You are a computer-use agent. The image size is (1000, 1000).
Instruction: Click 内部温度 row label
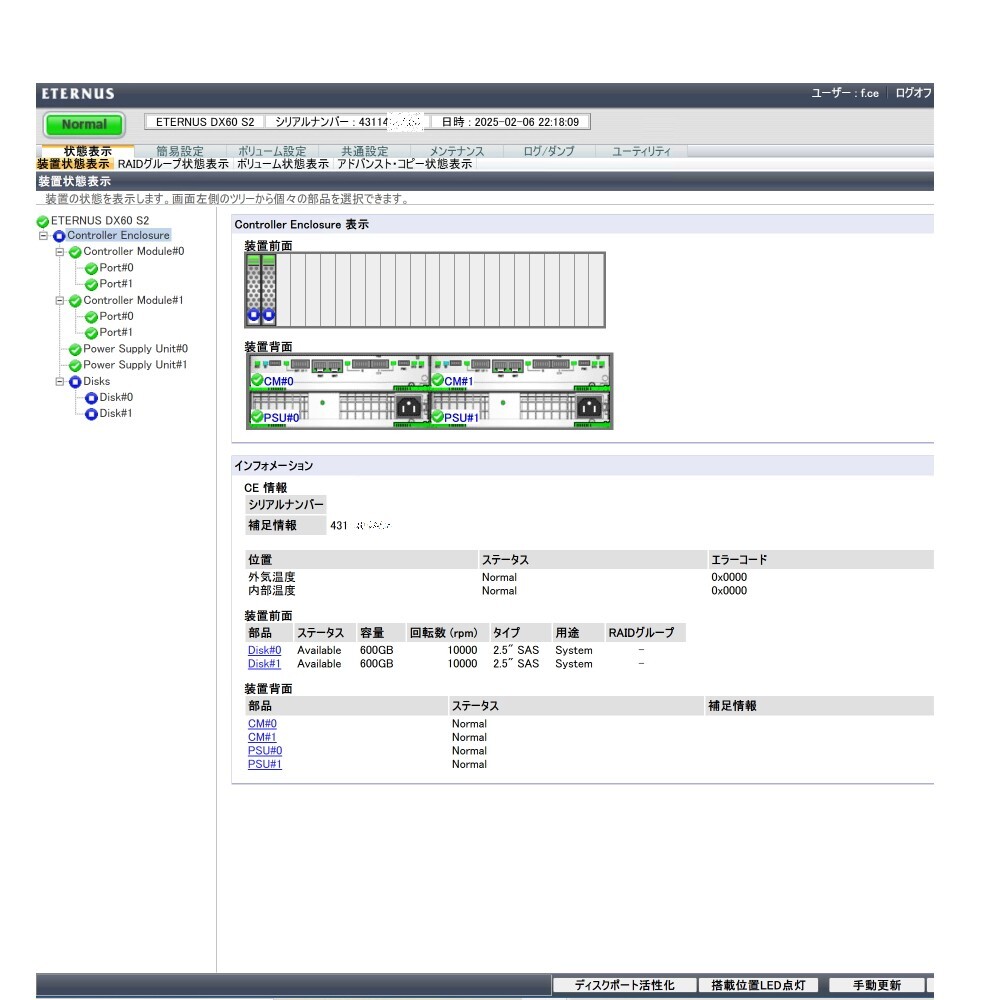[272, 591]
